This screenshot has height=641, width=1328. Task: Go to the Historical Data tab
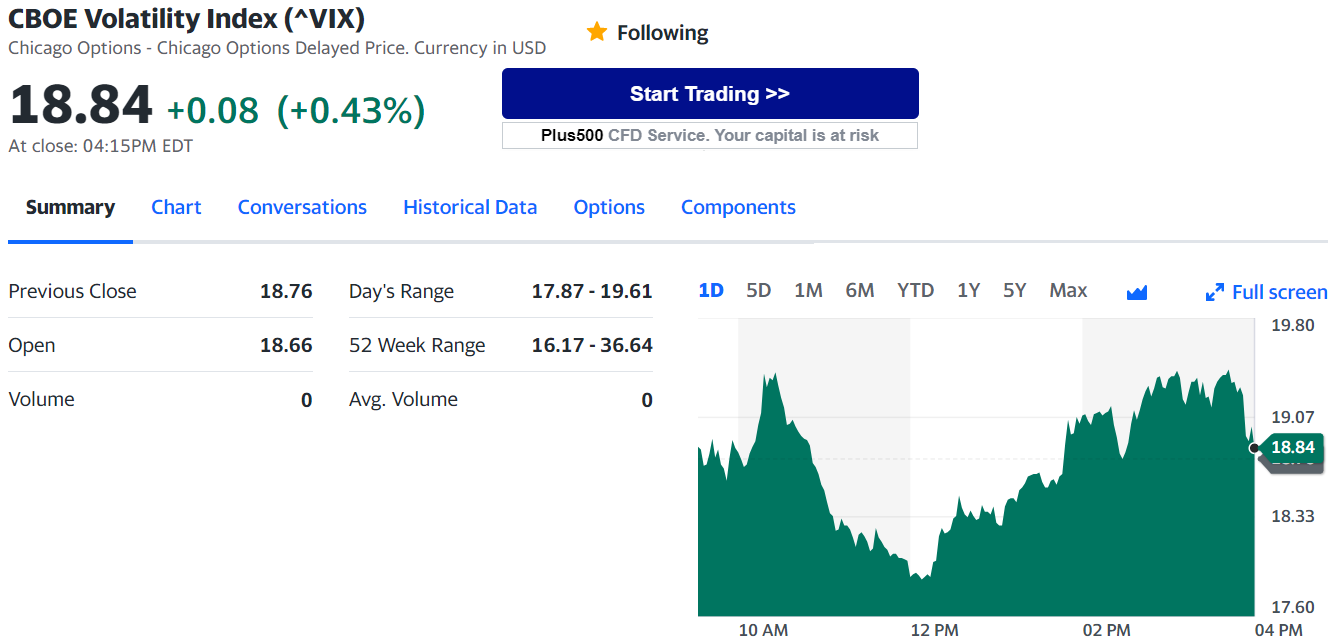(470, 207)
